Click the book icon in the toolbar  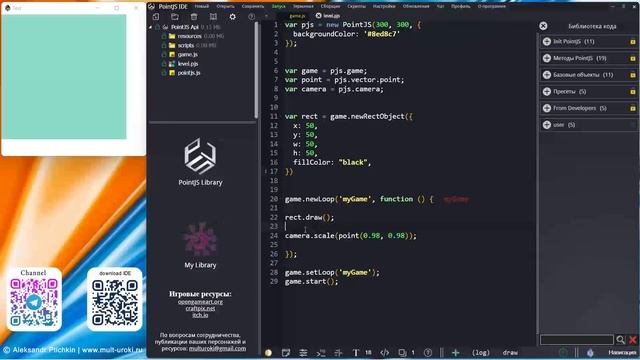tap(213, 17)
